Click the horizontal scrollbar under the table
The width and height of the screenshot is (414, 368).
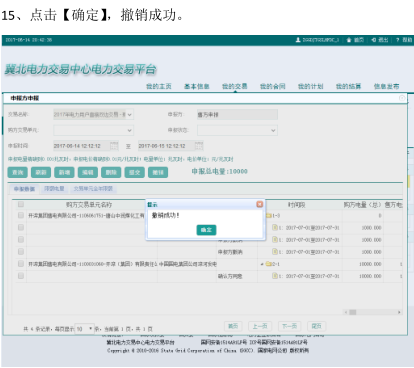pos(372,312)
